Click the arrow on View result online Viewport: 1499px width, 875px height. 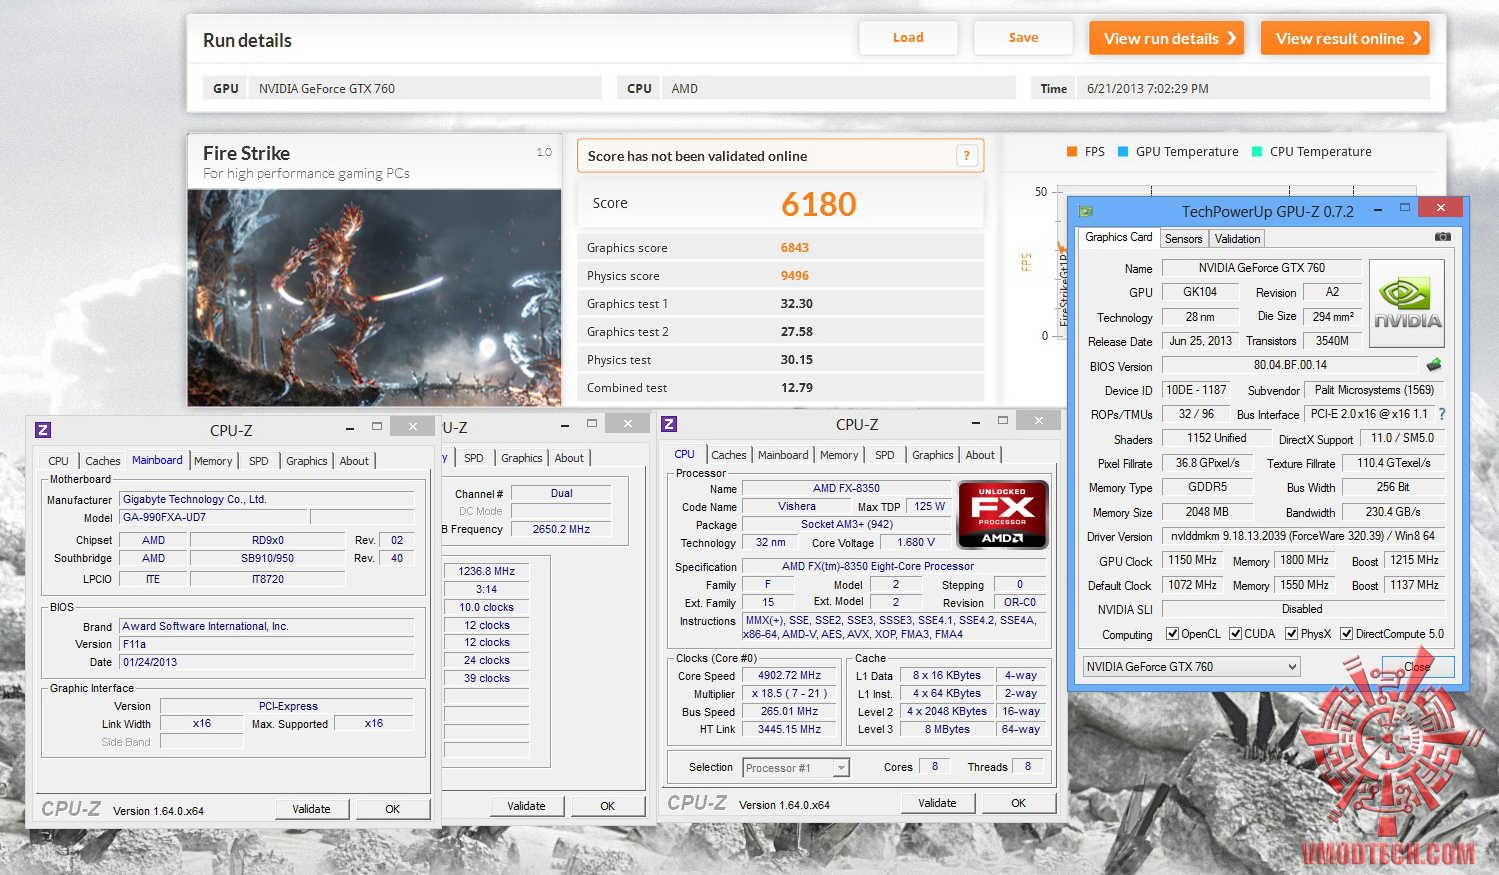click(1417, 38)
